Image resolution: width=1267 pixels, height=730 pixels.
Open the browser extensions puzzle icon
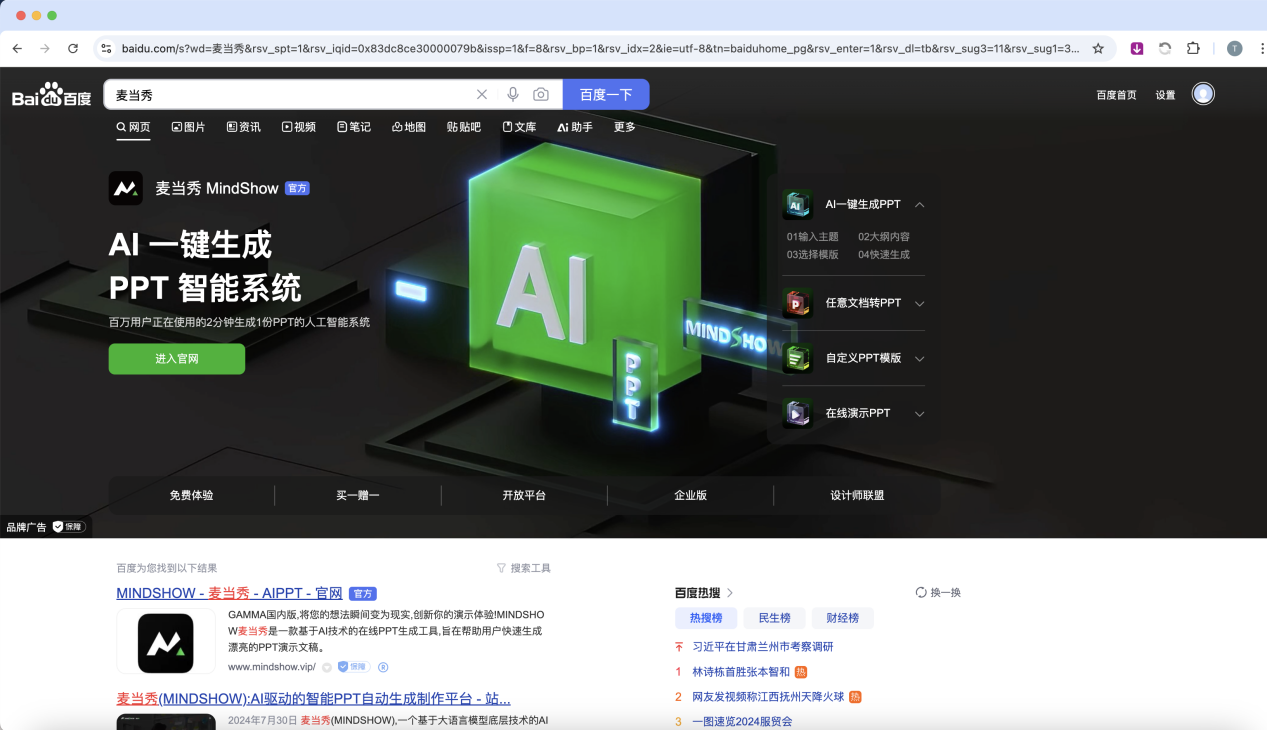point(1193,48)
